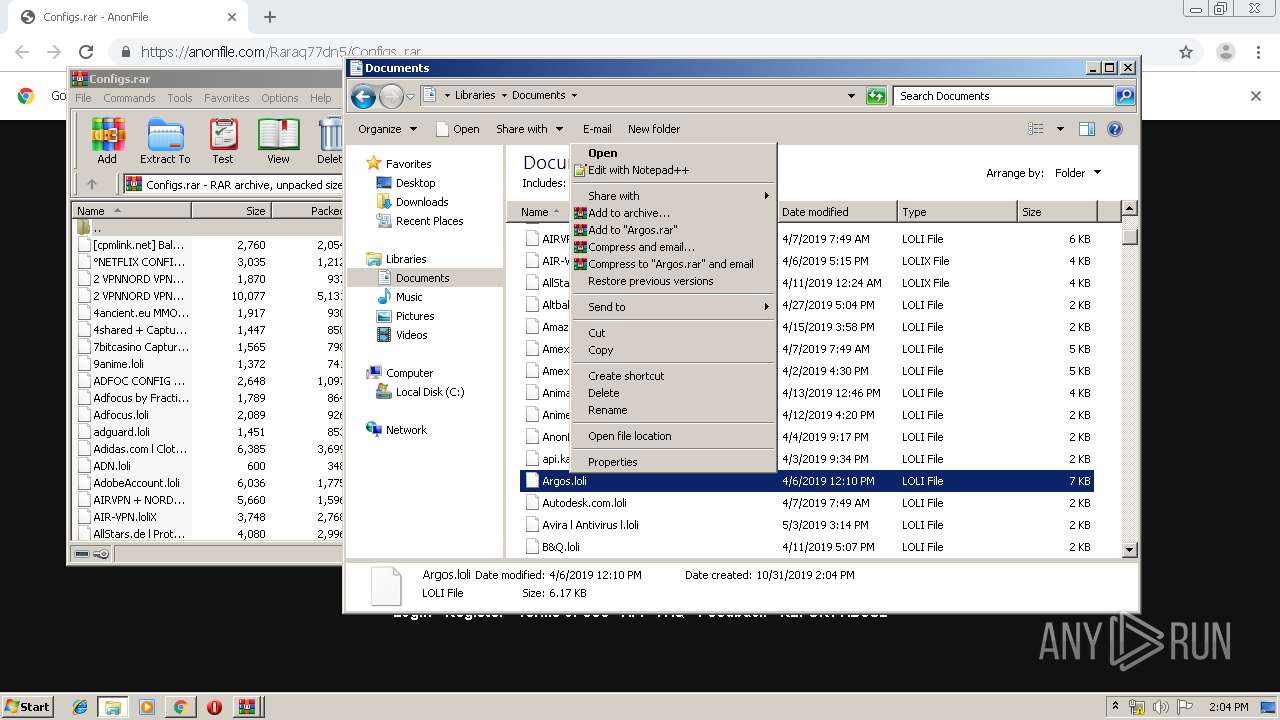Select Add to "Argos.rar"
This screenshot has width=1280, height=720.
[673, 230]
